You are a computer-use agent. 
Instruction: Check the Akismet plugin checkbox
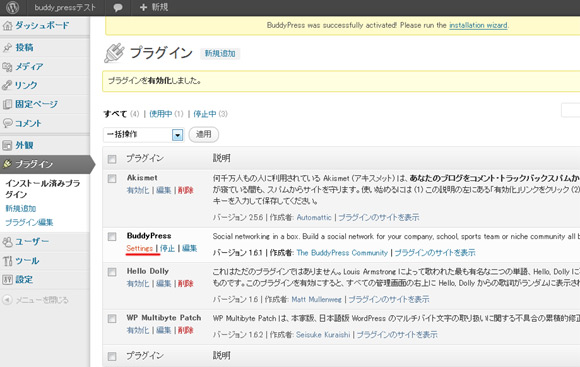[x=112, y=179]
